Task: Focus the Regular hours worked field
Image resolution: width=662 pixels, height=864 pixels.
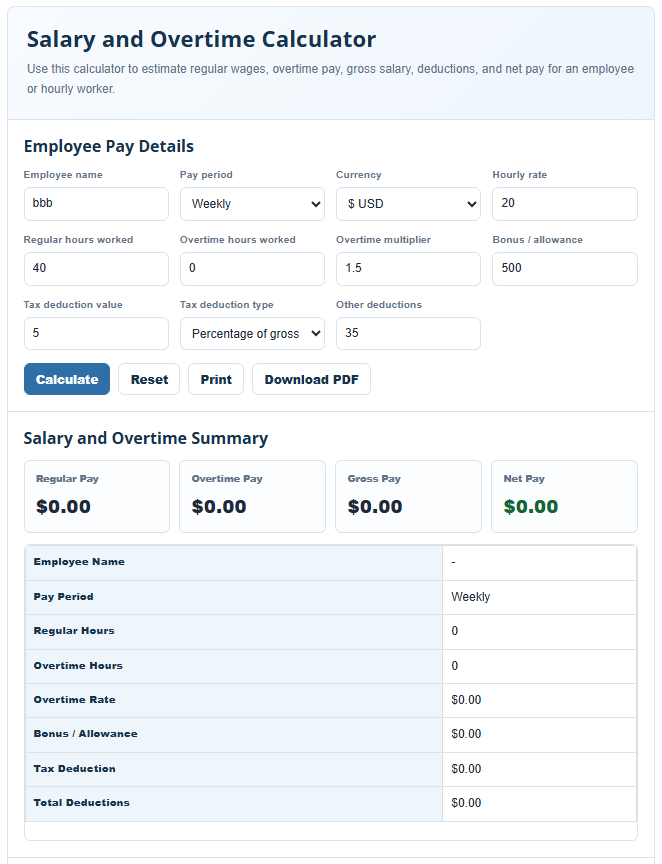Action: (x=96, y=269)
